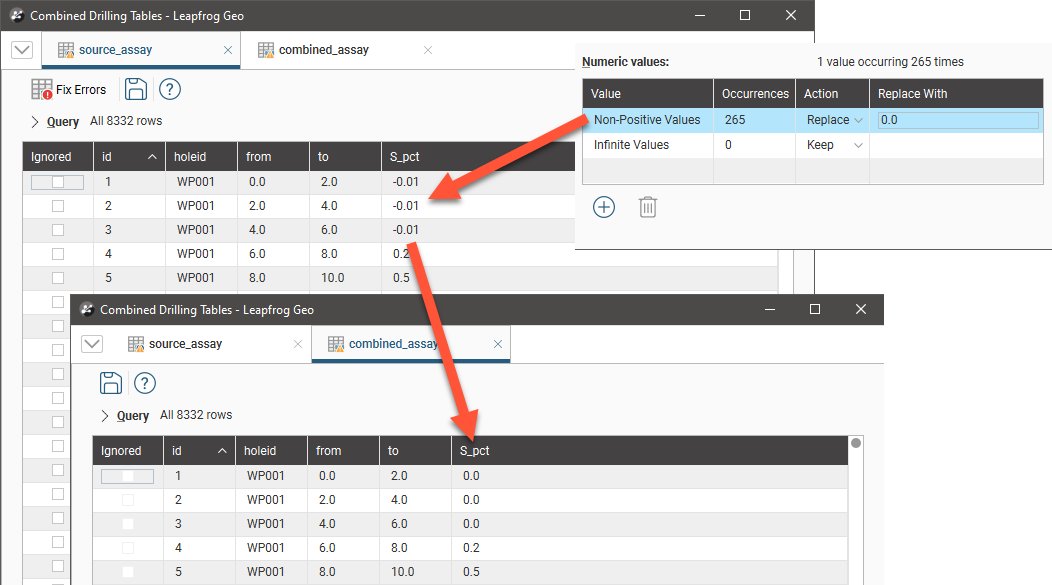This screenshot has width=1052, height=585.
Task: Toggle Ignored checkbox for row id 3 in combined_assay
Action: (x=127, y=524)
